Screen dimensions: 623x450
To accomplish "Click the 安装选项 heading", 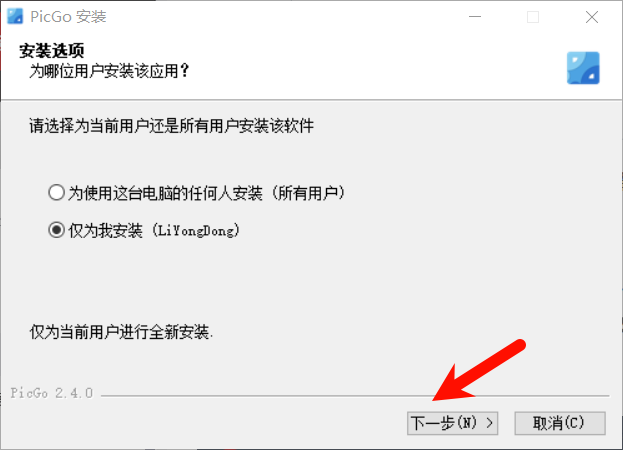I will 52,51.
